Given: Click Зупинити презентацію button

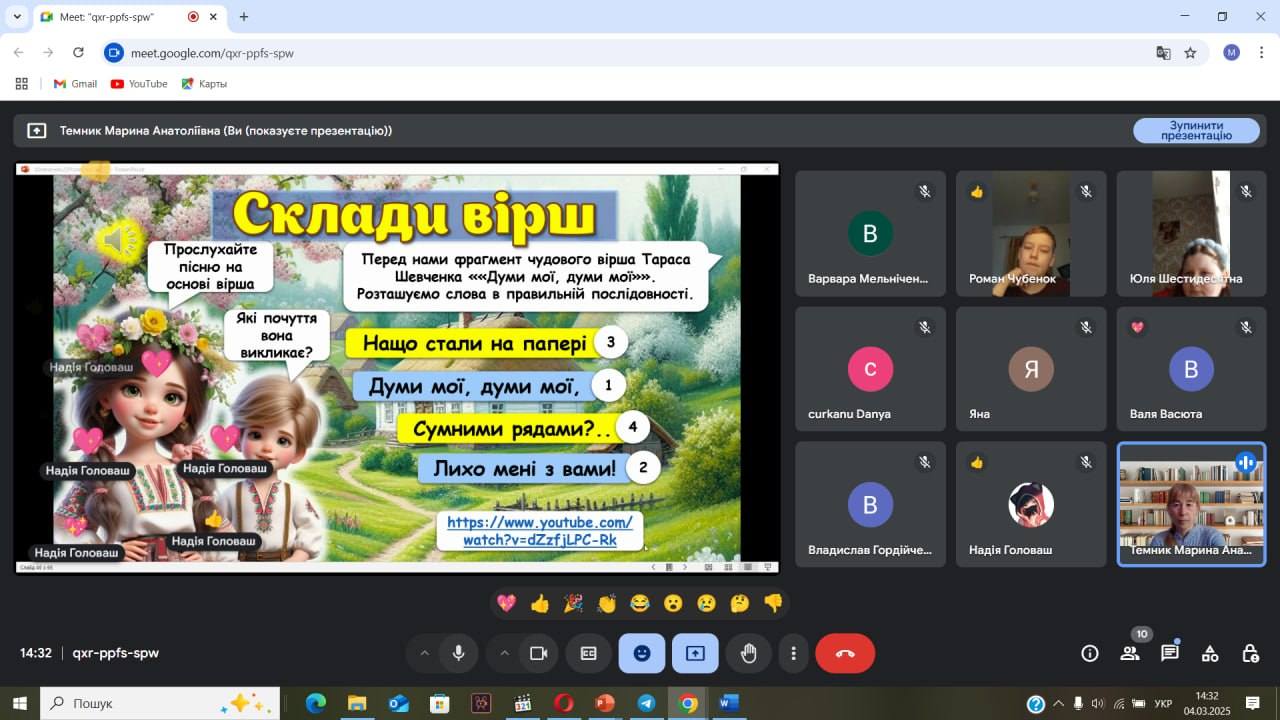Looking at the screenshot, I should tap(1196, 130).
